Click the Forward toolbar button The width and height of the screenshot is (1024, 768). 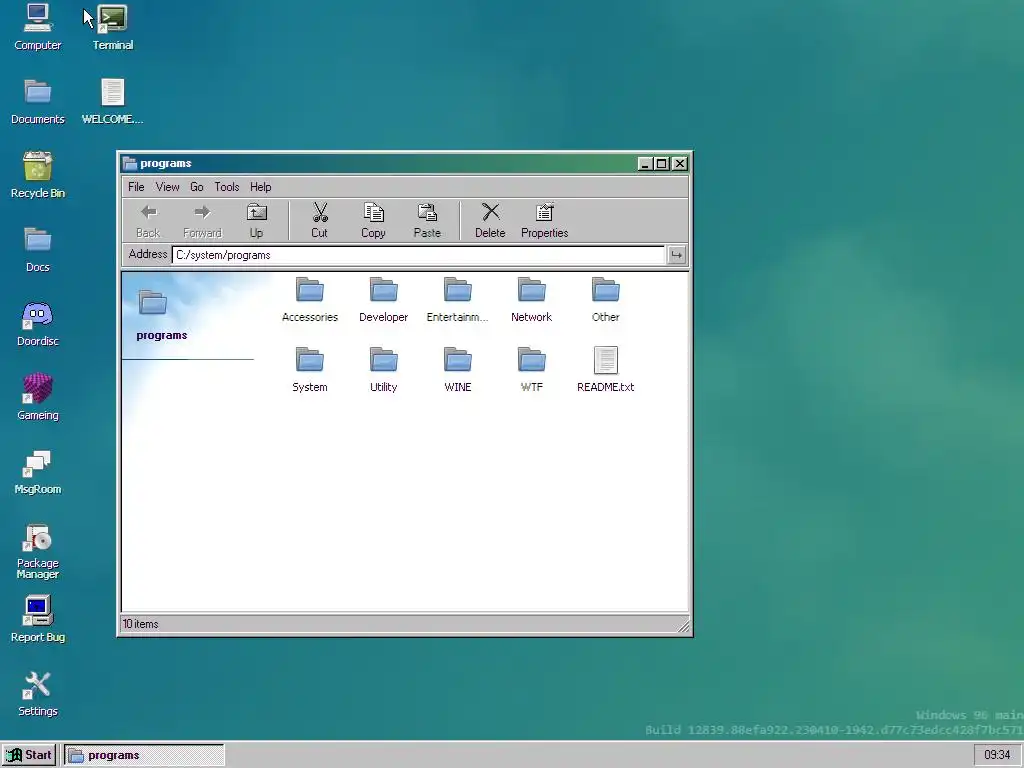click(202, 220)
